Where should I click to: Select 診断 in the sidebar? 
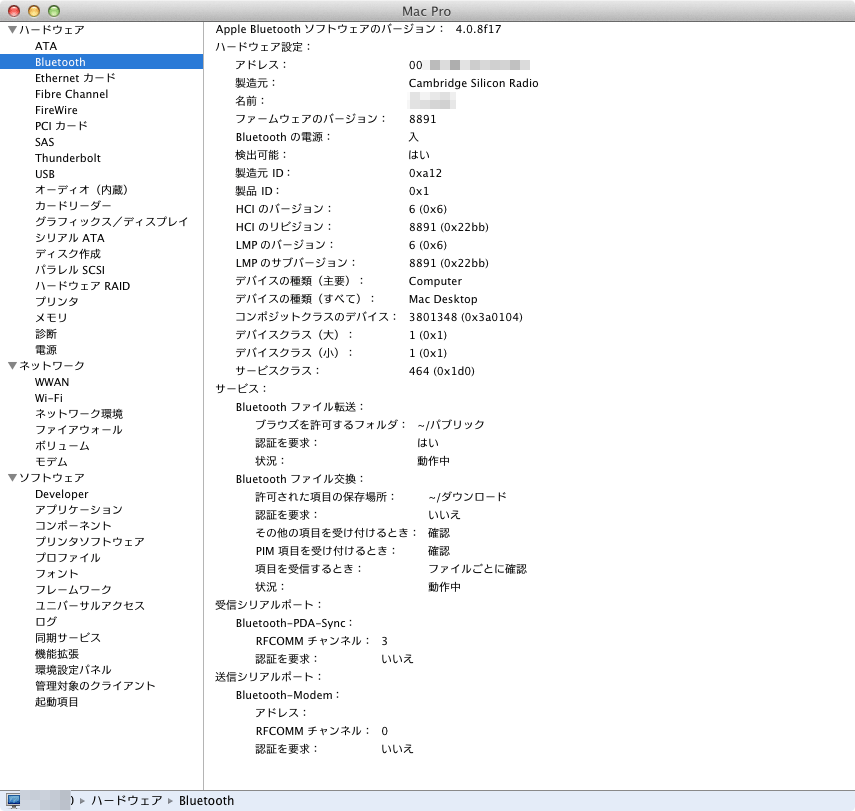point(46,334)
